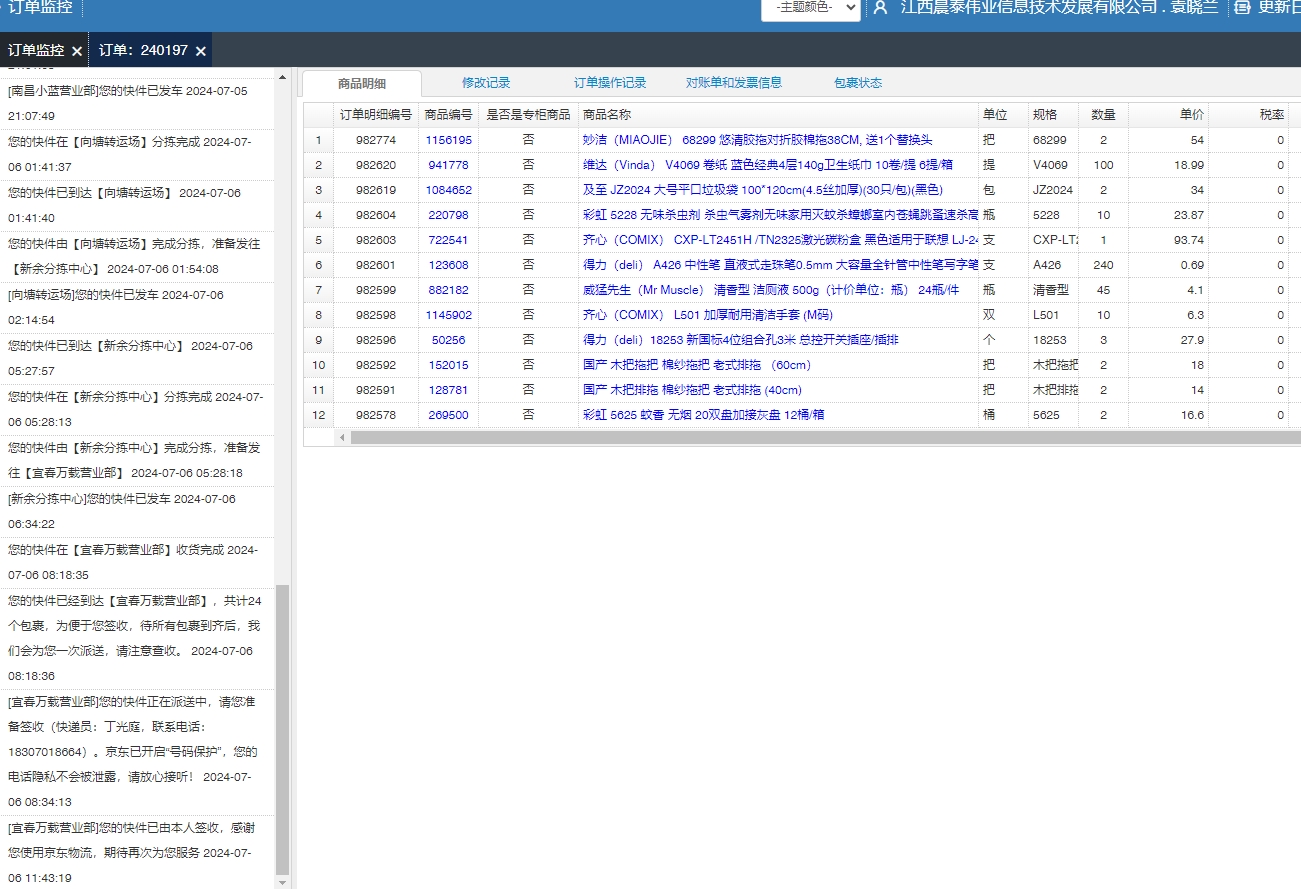Click company name 江西晨泰伟业信息技术发展有限公司
Image resolution: width=1301 pixels, height=889 pixels.
1029,8
